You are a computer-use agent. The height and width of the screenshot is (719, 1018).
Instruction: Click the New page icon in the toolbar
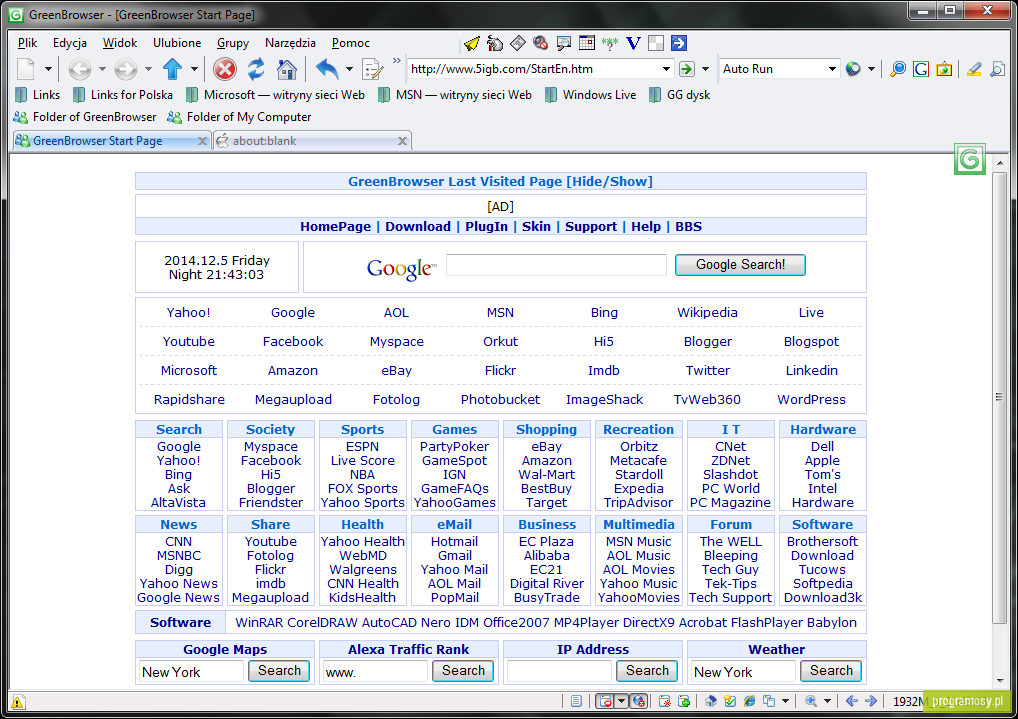point(26,68)
